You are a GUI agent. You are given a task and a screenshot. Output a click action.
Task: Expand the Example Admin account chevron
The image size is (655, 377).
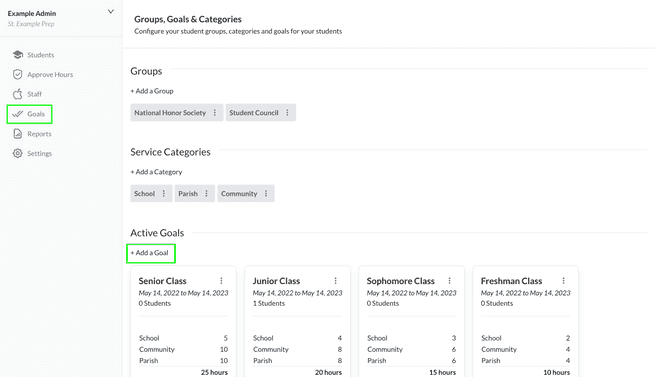point(111,12)
